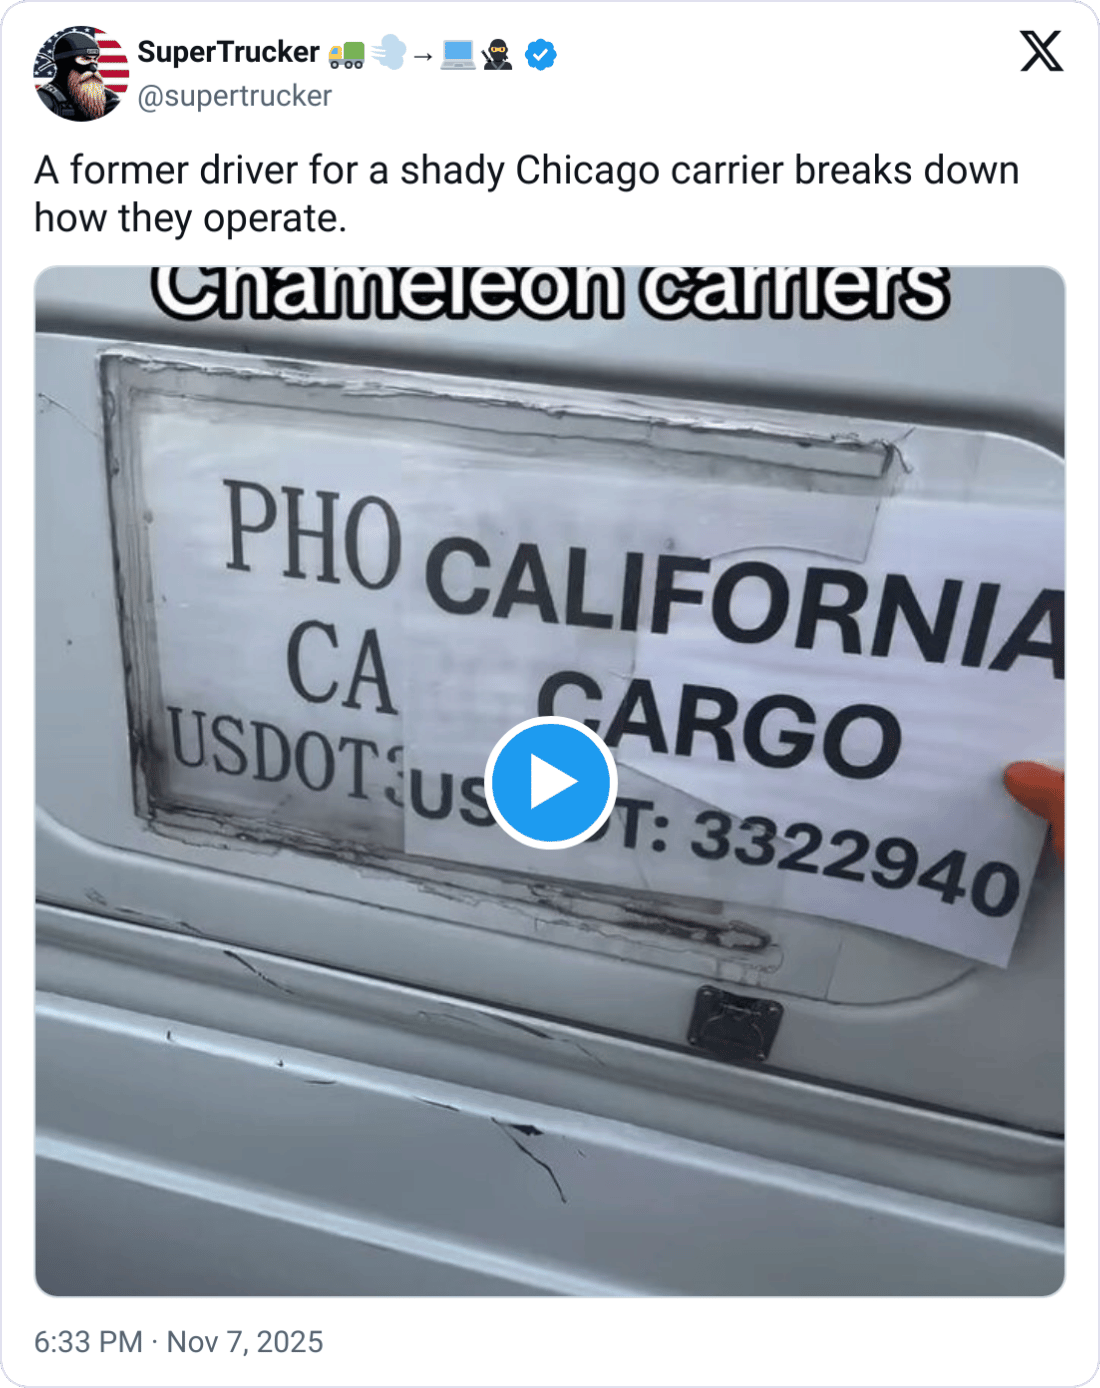Click the laptop emoji in name
Viewport: 1100px width, 1388px height.
[x=458, y=54]
